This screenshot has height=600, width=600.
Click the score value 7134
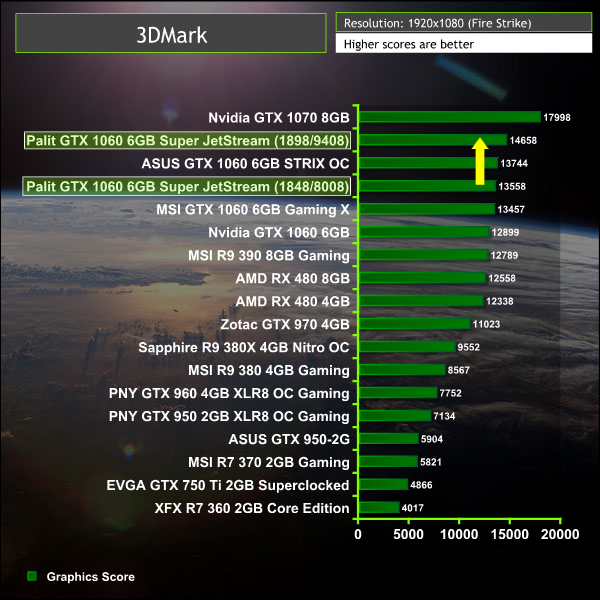(444, 416)
